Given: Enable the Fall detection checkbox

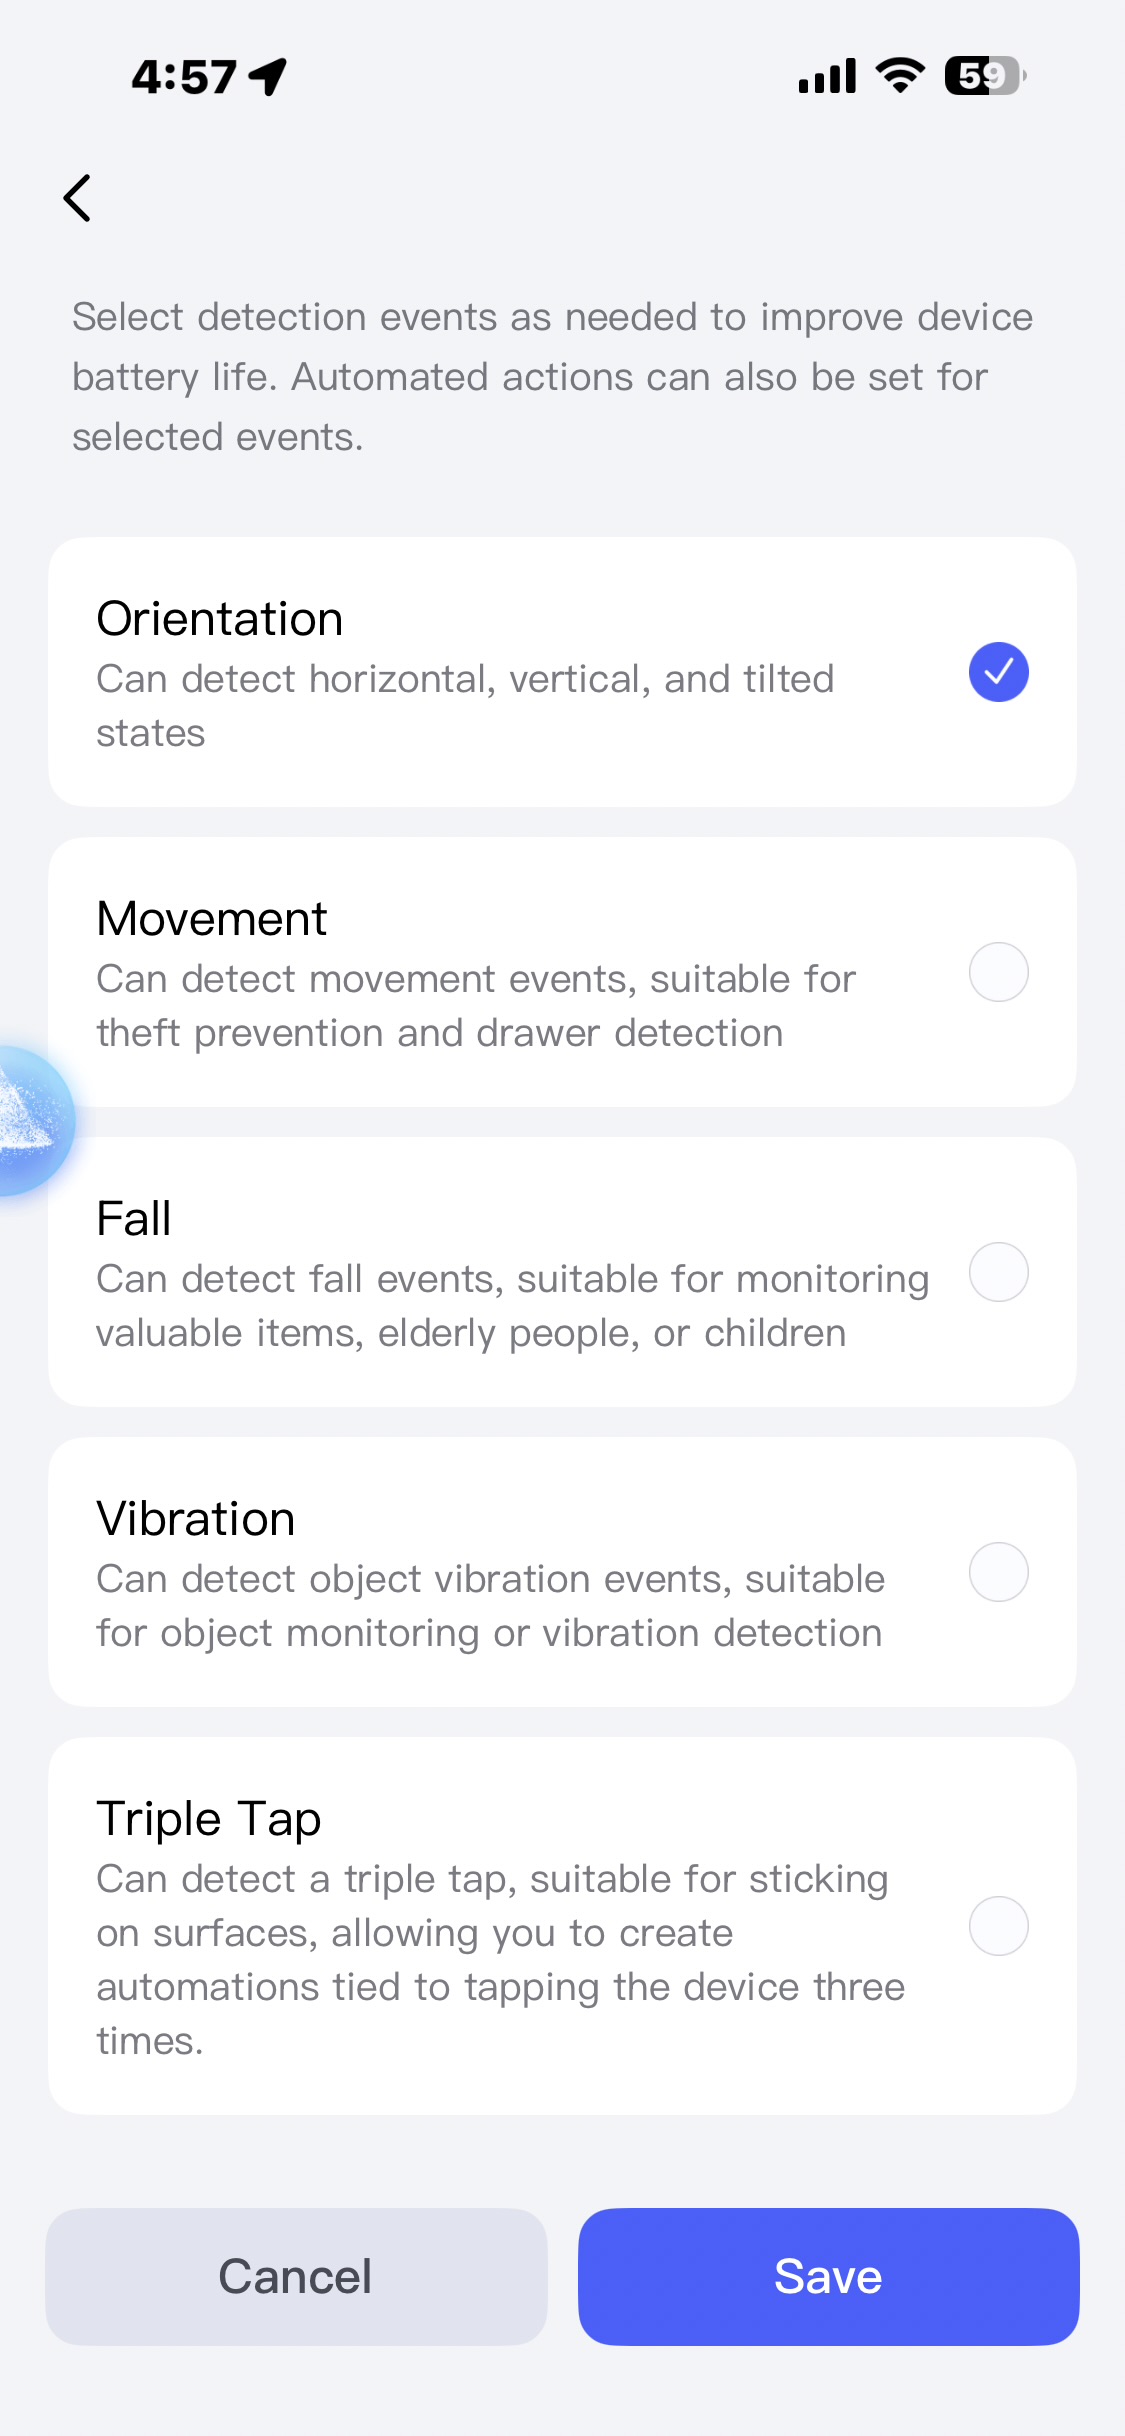Looking at the screenshot, I should (x=998, y=1272).
